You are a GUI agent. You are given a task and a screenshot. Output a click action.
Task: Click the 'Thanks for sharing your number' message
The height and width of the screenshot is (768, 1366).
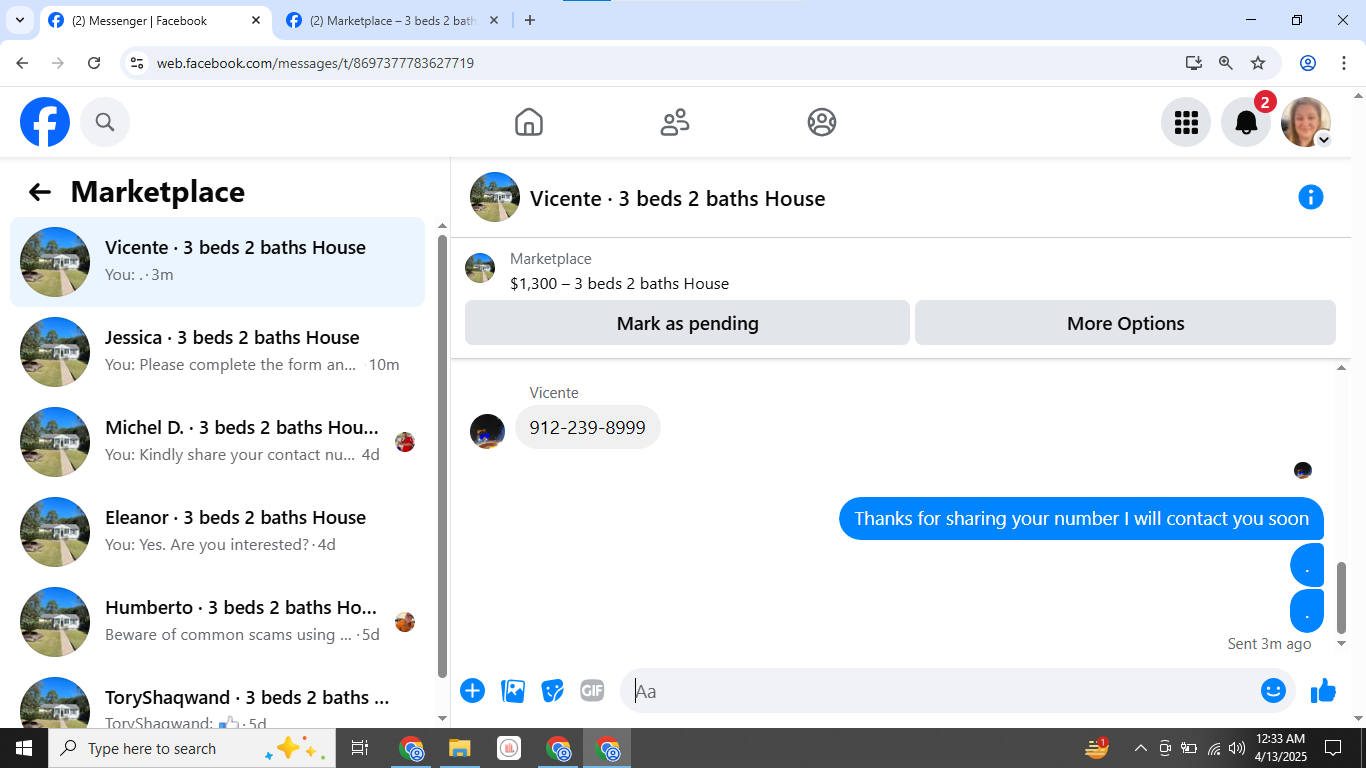coord(1082,518)
